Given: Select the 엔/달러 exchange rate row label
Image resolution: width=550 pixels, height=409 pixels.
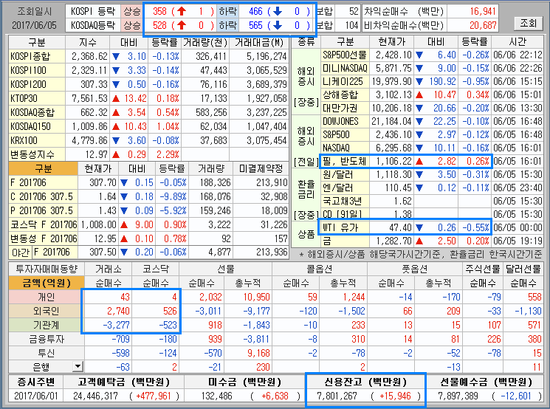Looking at the screenshot, I should tap(345, 188).
